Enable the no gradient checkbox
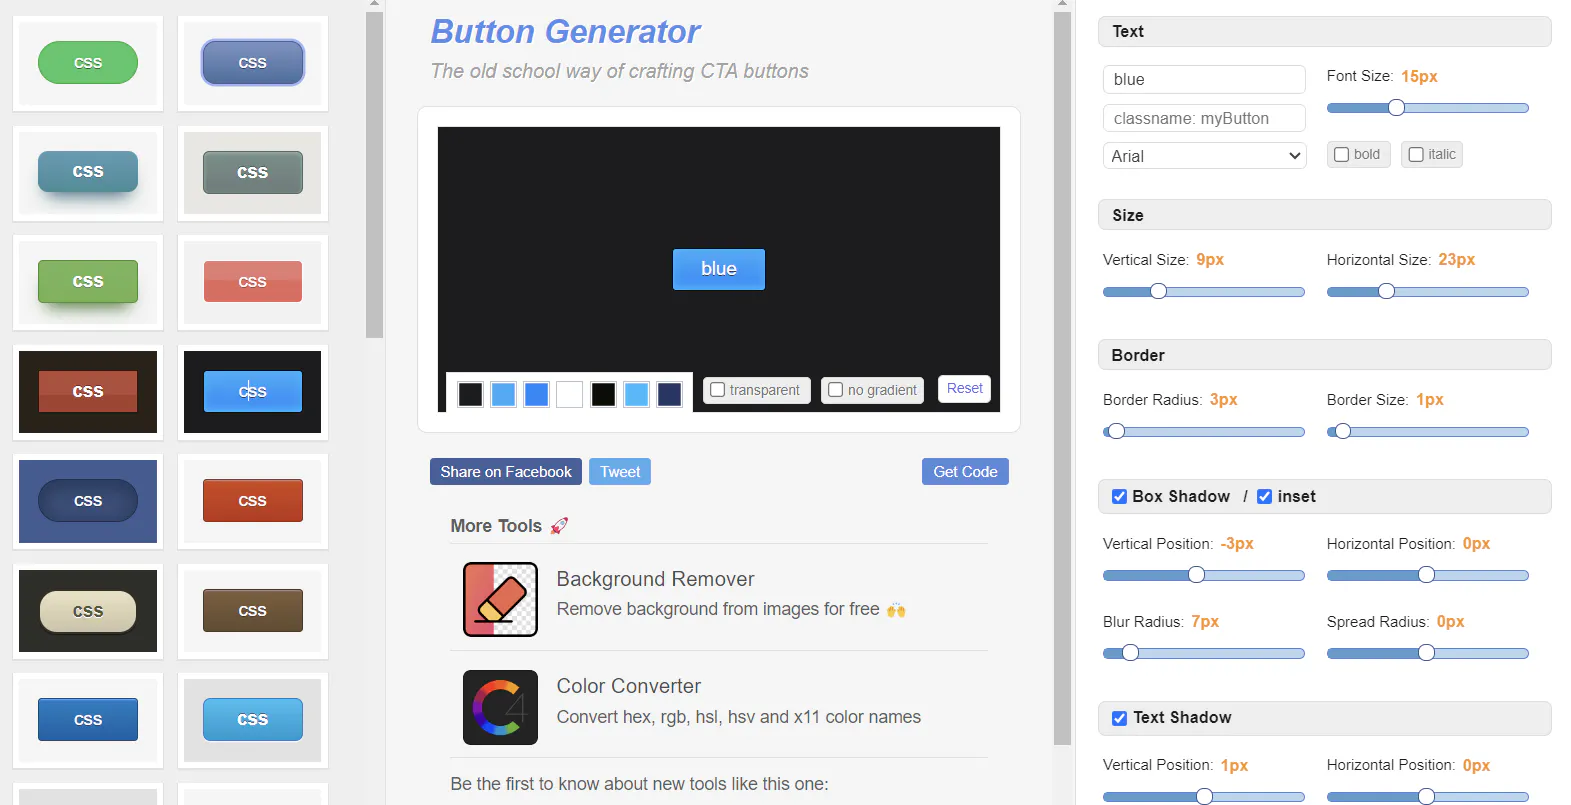1571x805 pixels. (836, 390)
